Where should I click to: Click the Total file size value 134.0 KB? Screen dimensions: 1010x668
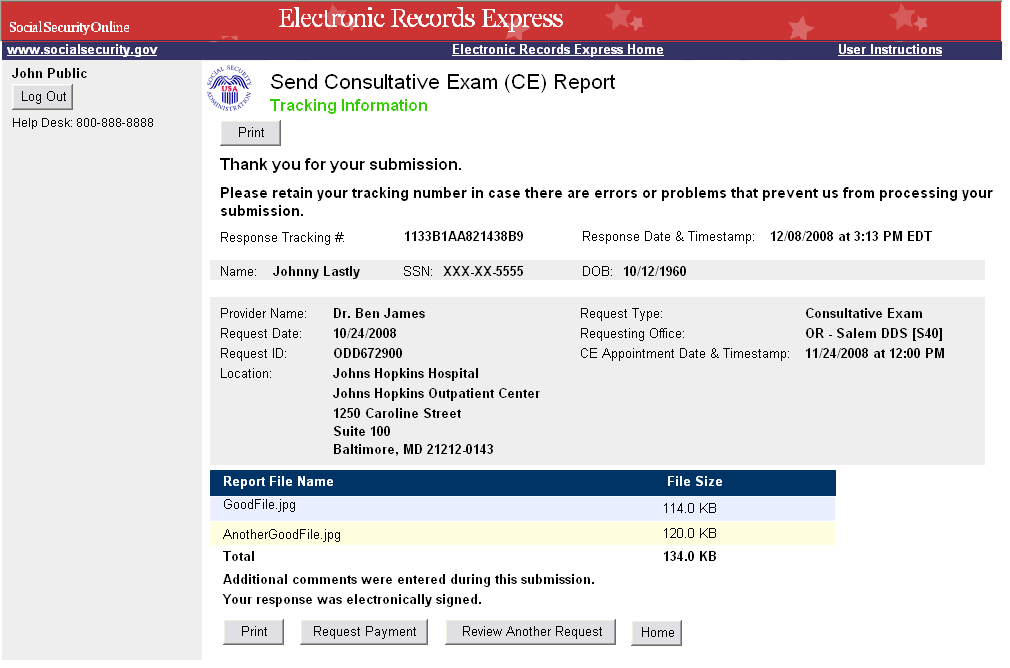coord(689,557)
